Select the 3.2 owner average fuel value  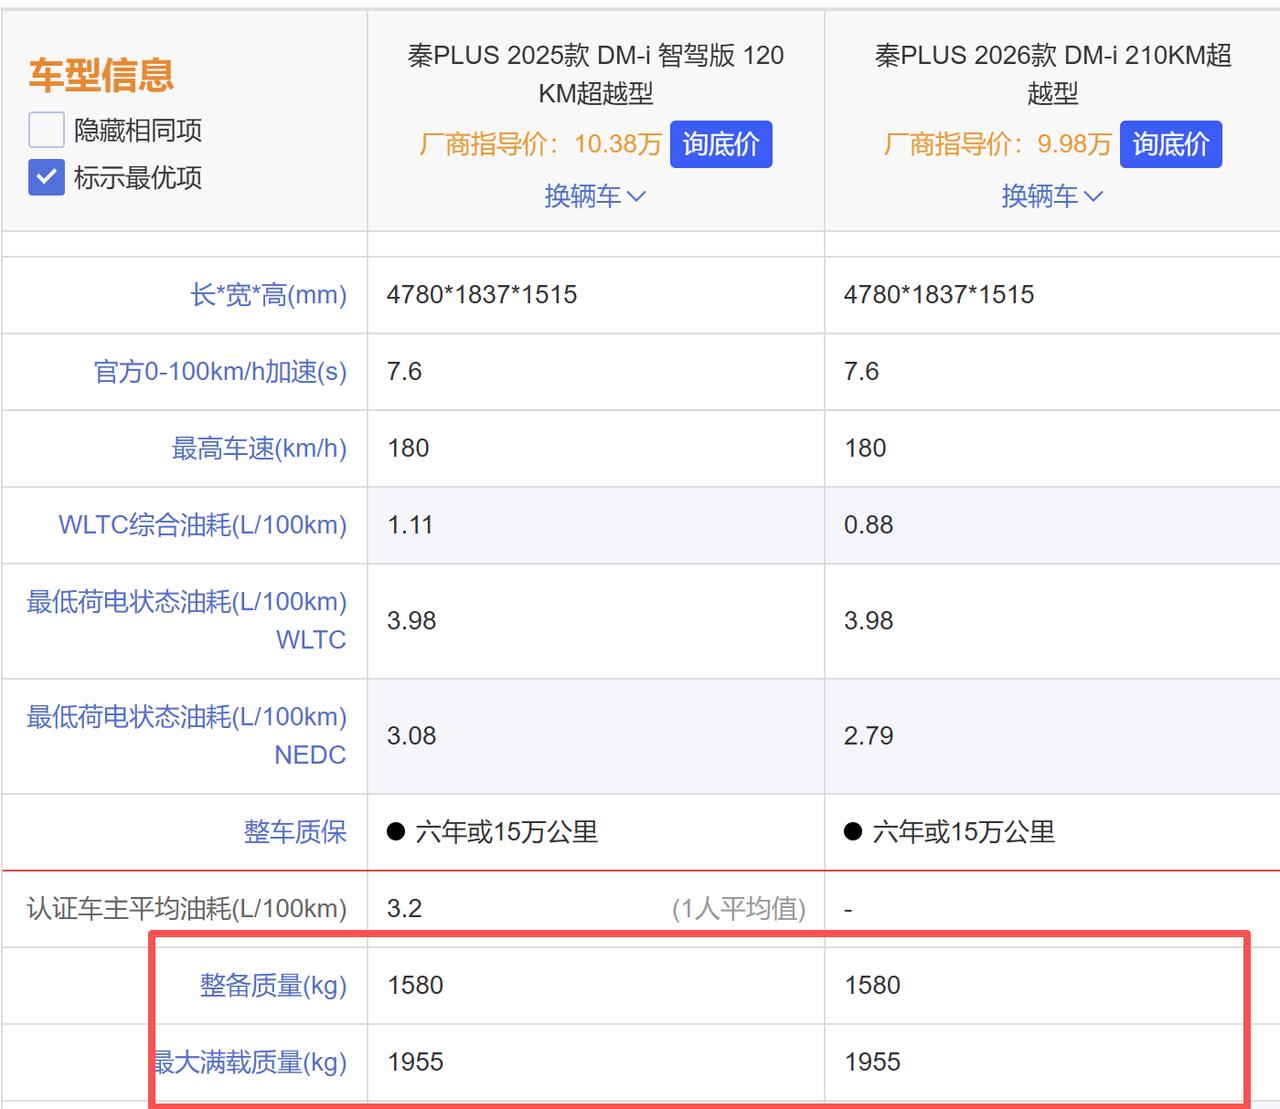coord(404,909)
